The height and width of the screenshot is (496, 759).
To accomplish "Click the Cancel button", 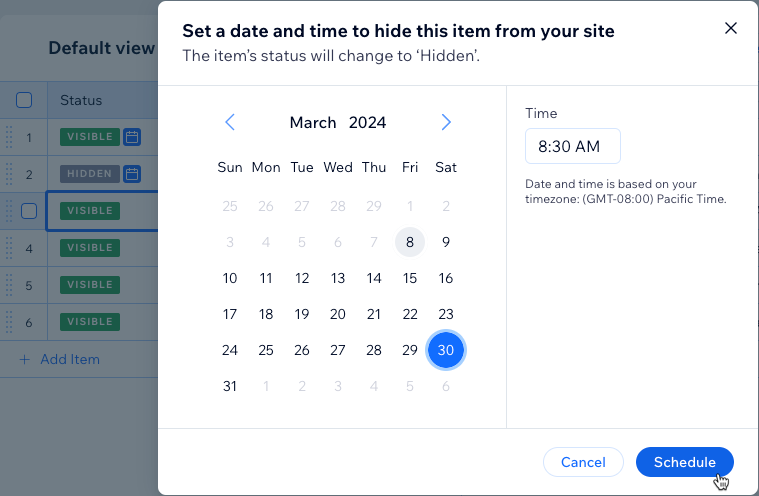I will tap(583, 462).
